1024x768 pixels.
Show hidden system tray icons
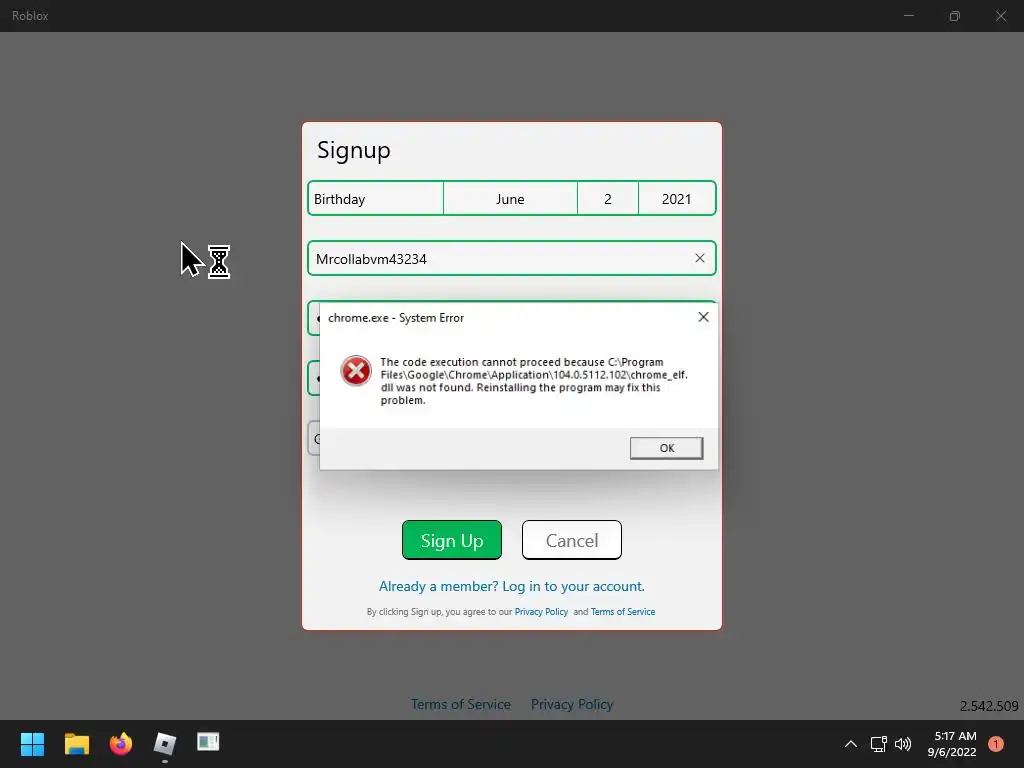(850, 743)
